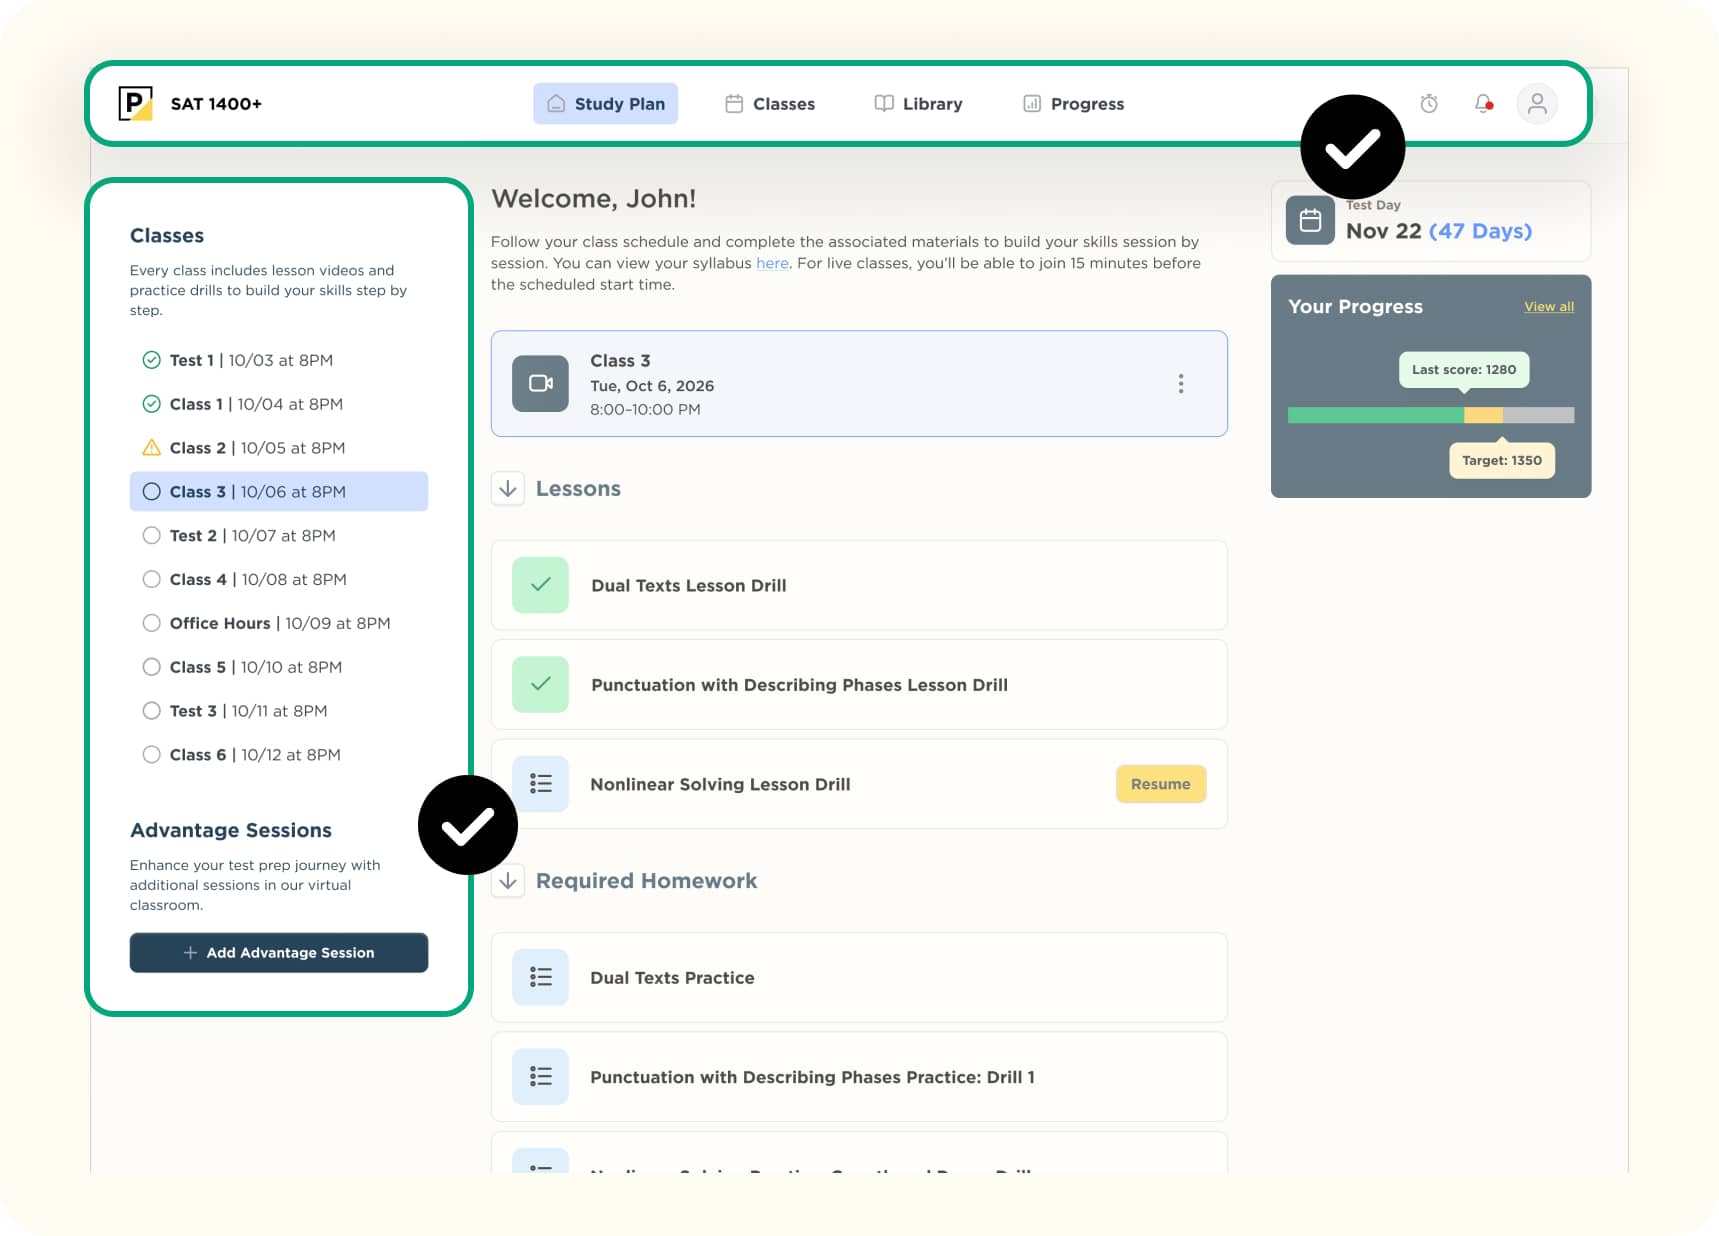
Task: Open notifications bell icon
Action: coord(1484,104)
